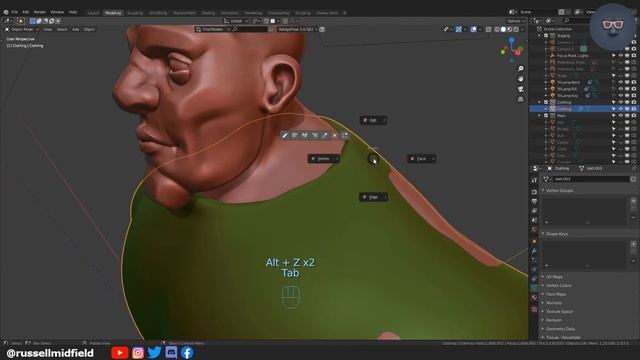Add a new shape key with plus button
The width and height of the screenshot is (640, 360).
pyautogui.click(x=633, y=244)
